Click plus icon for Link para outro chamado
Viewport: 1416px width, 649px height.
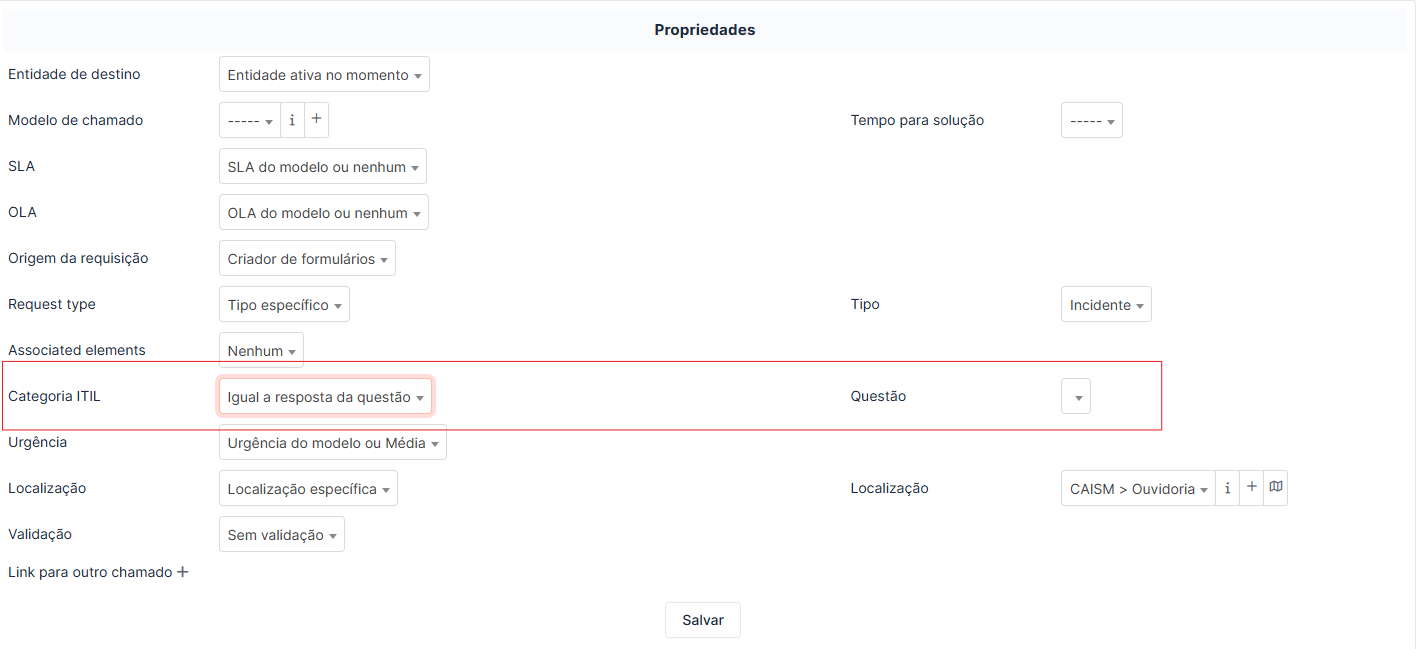182,572
